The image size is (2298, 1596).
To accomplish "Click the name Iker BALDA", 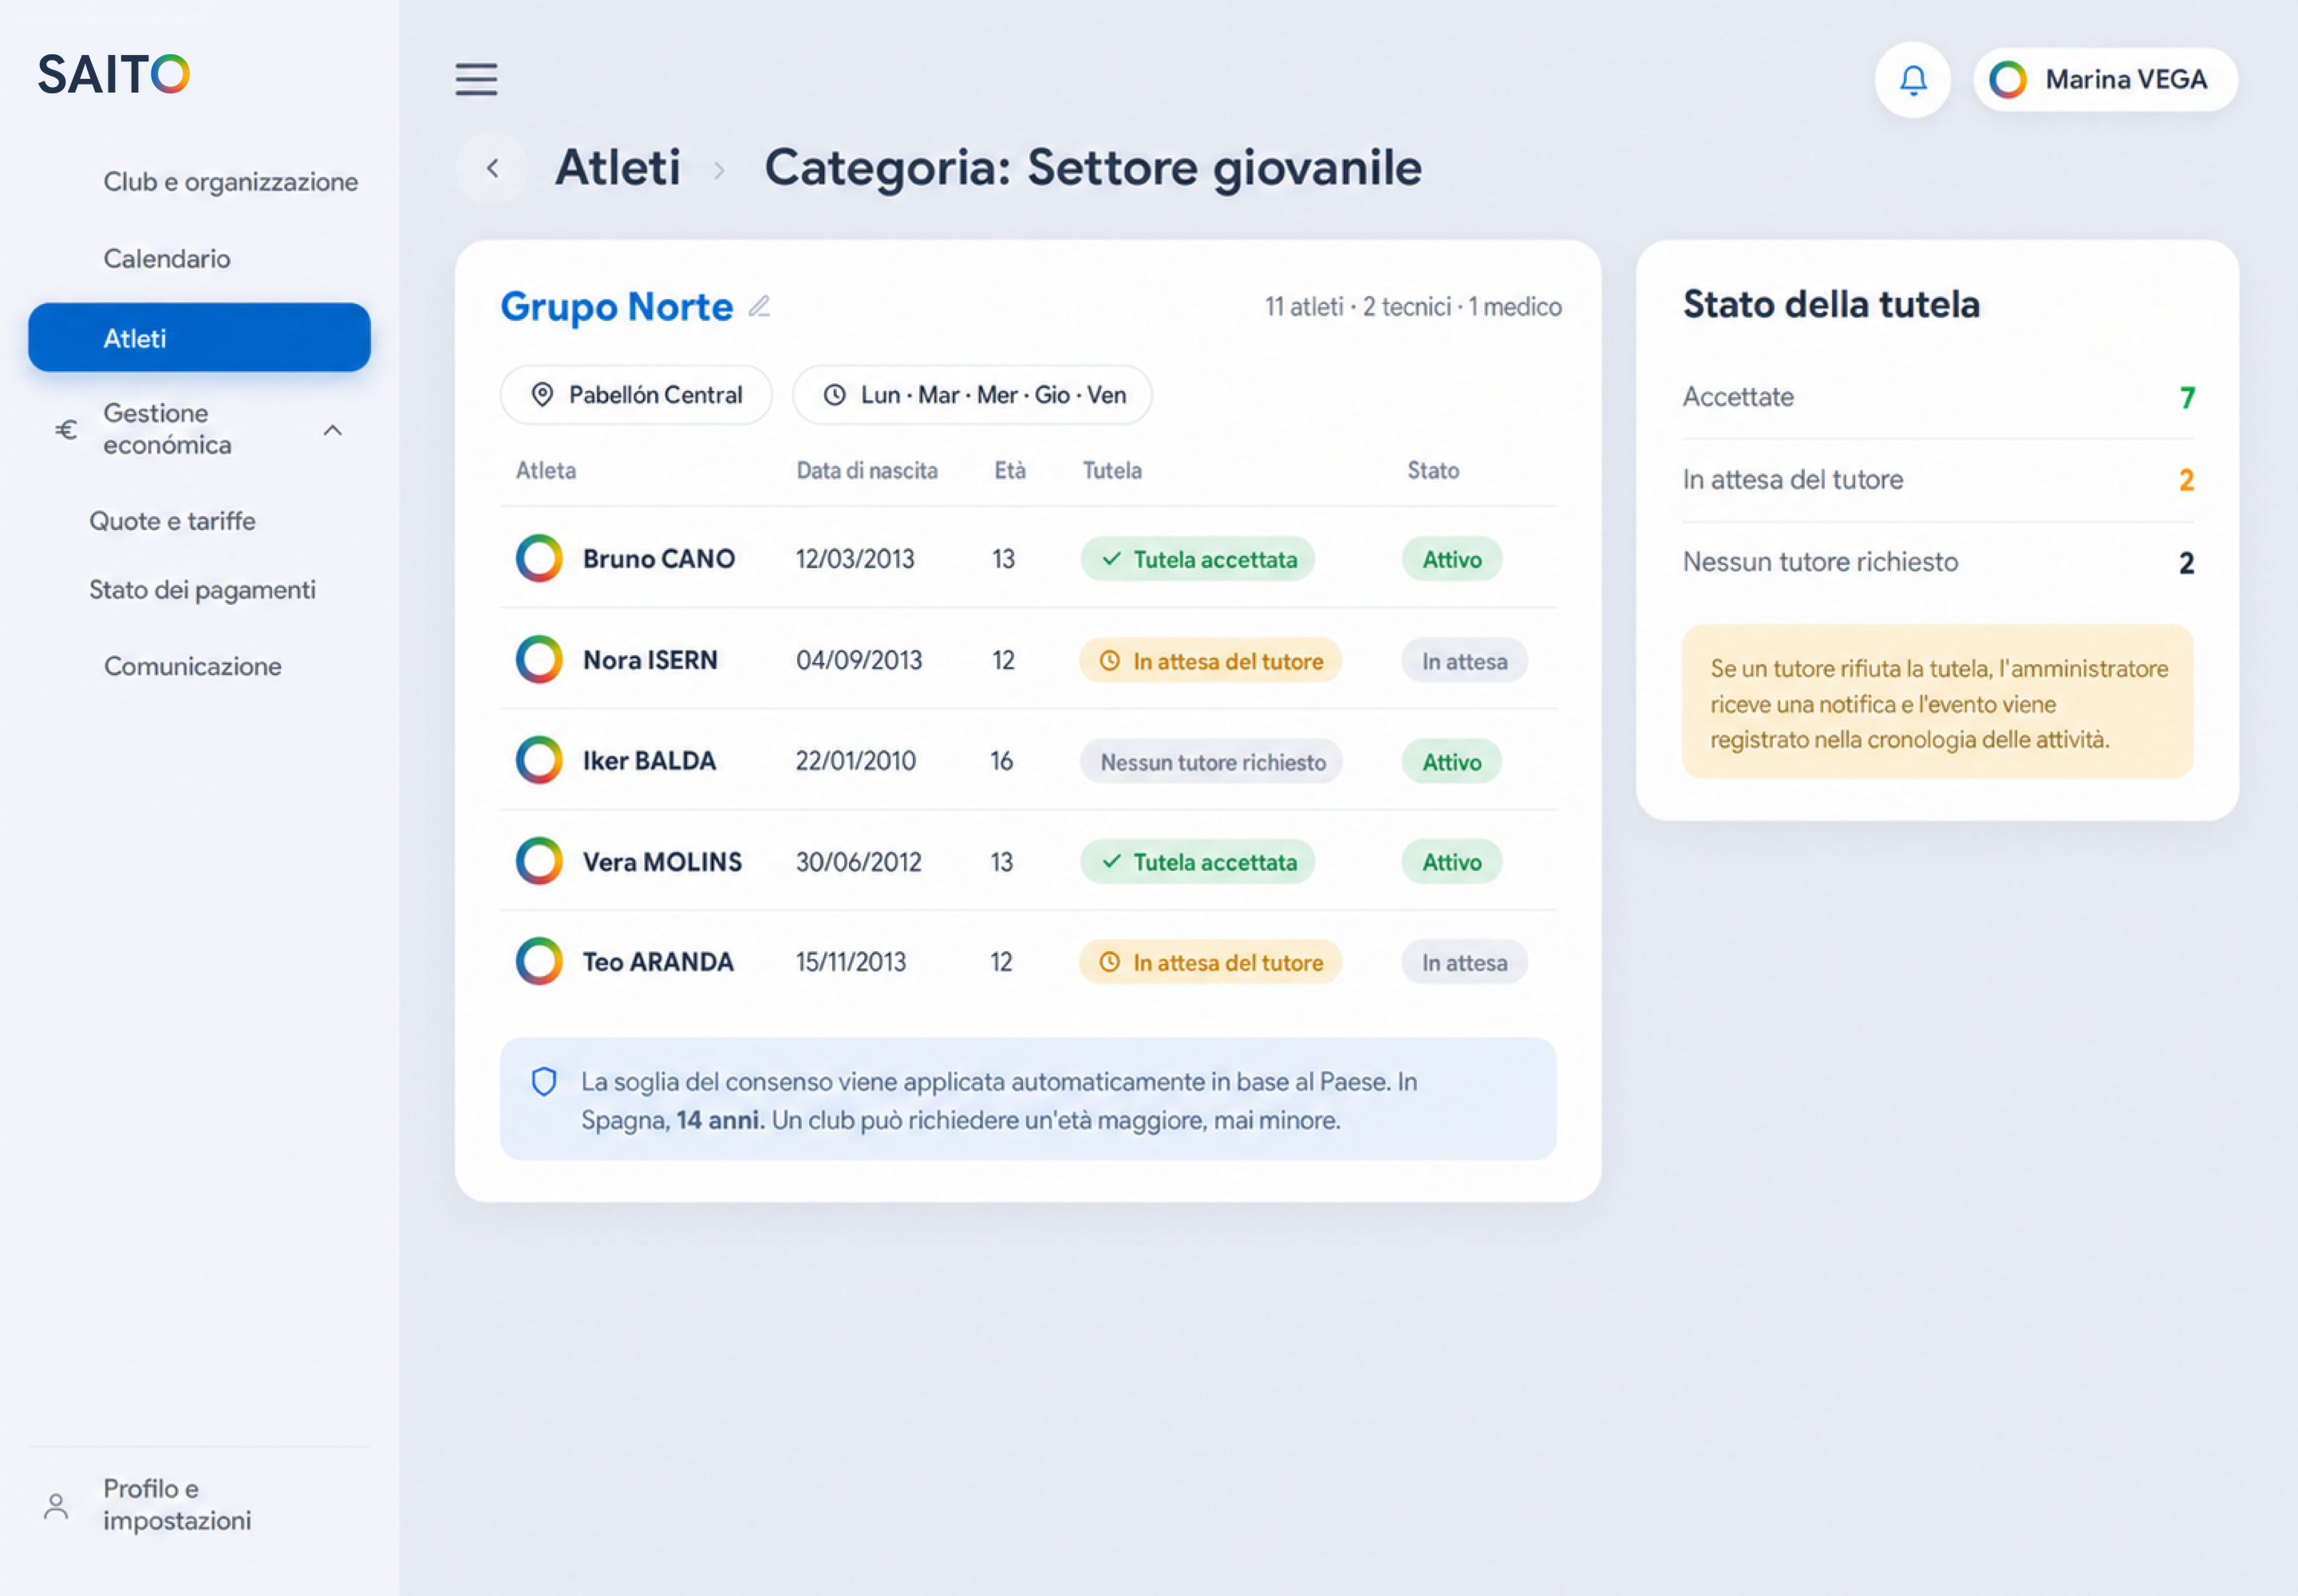I will [650, 761].
